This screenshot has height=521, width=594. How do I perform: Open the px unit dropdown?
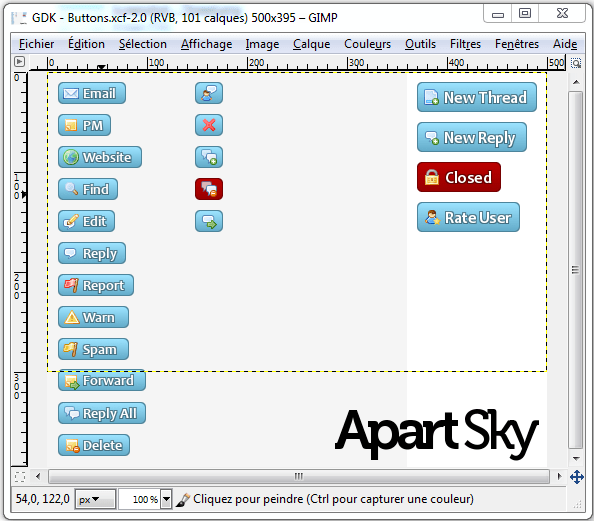(x=95, y=499)
